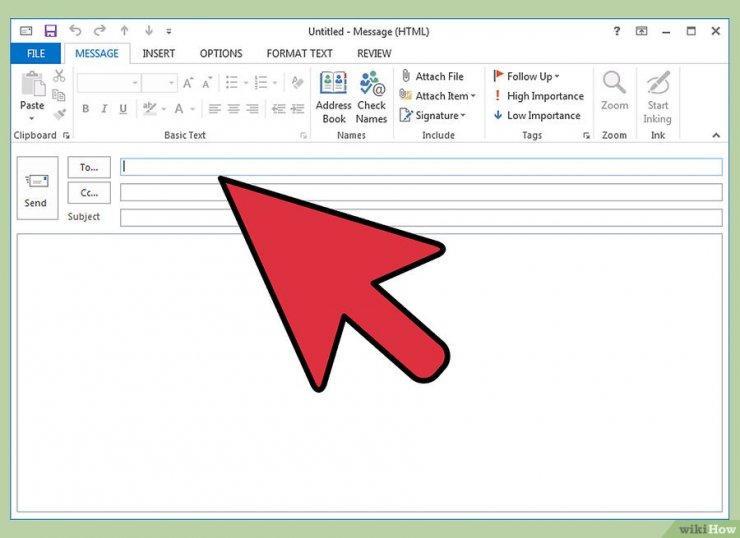740x538 pixels.
Task: Open font color dropdown arrow
Action: click(193, 109)
